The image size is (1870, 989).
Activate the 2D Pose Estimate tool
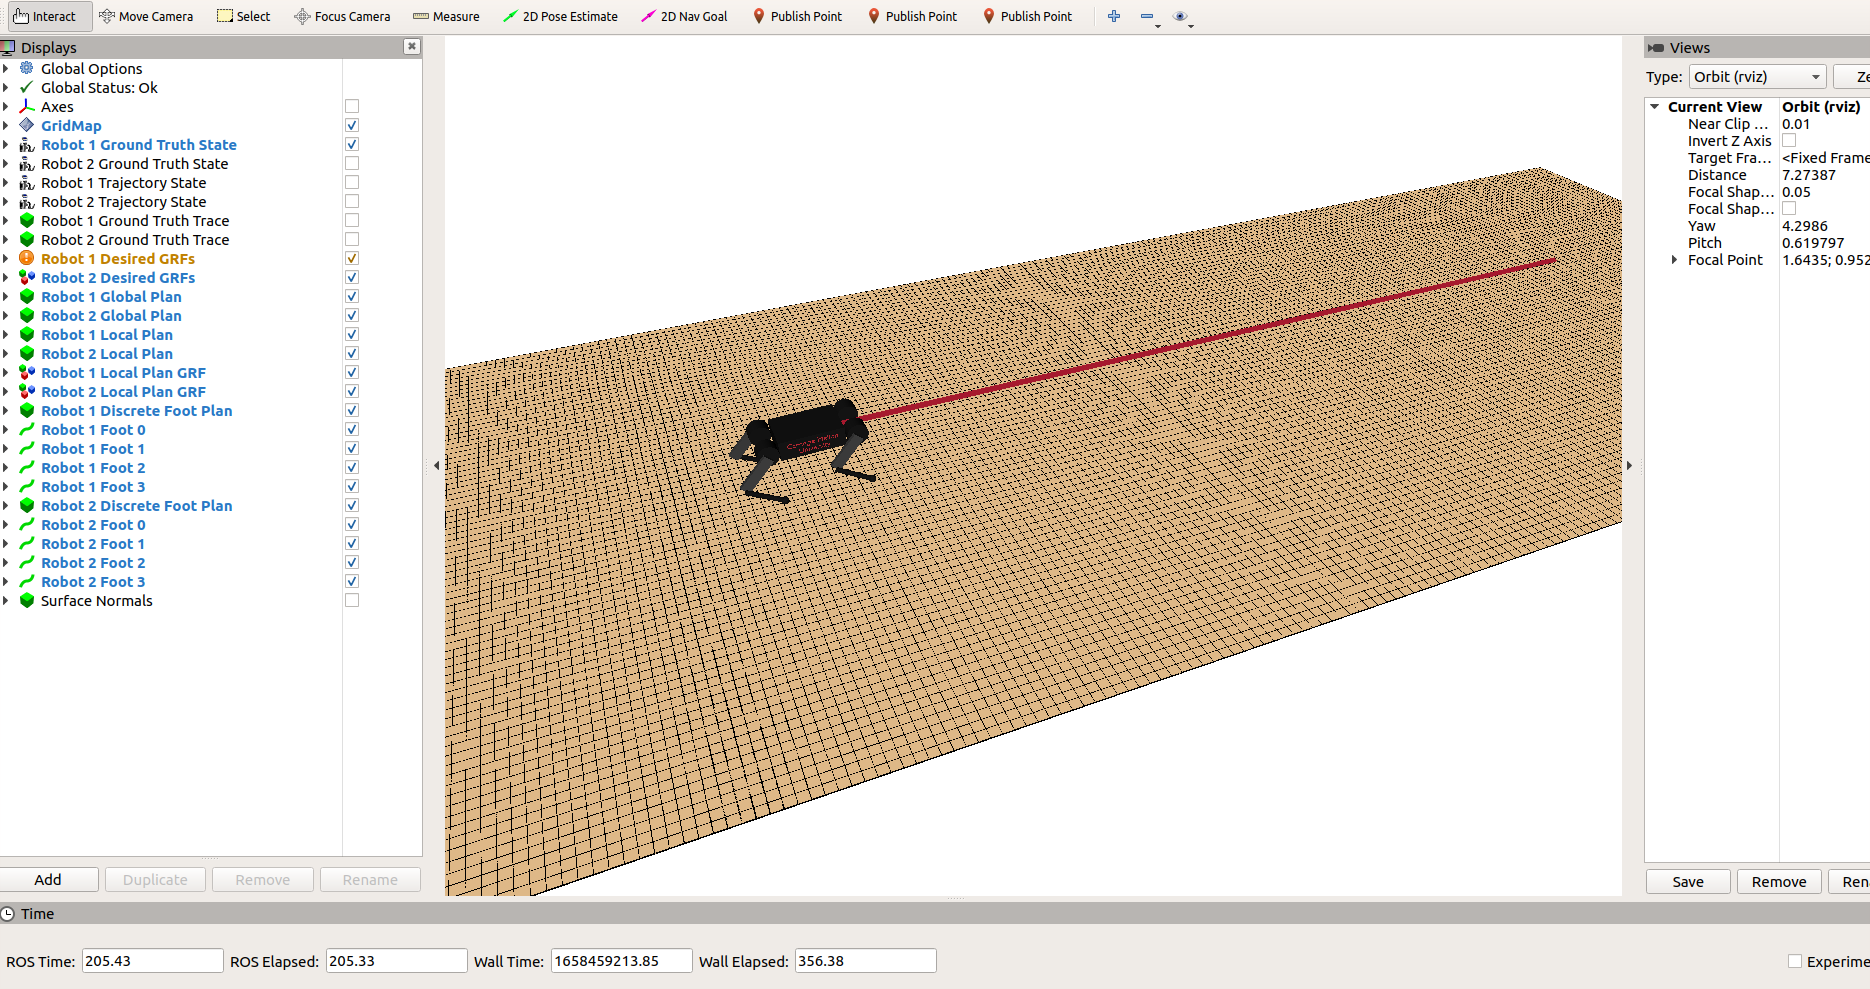click(560, 16)
